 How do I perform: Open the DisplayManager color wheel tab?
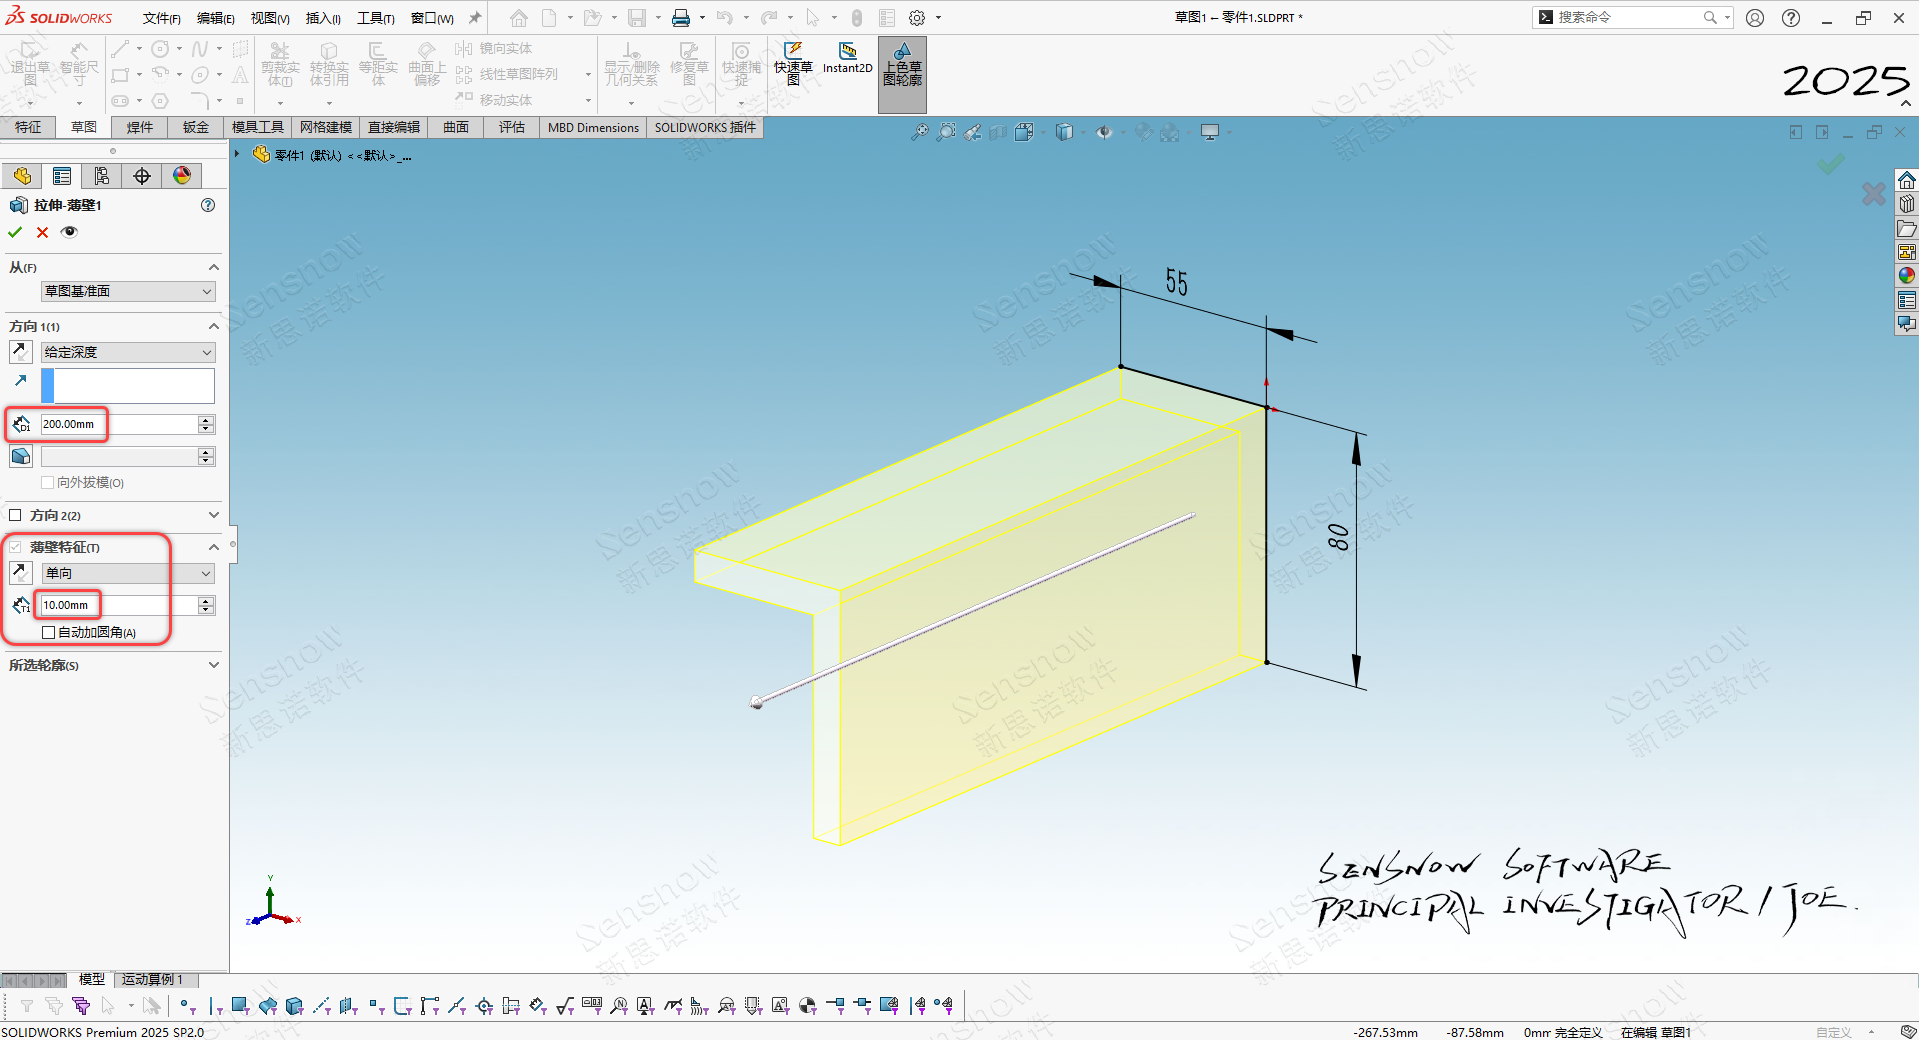pos(182,176)
